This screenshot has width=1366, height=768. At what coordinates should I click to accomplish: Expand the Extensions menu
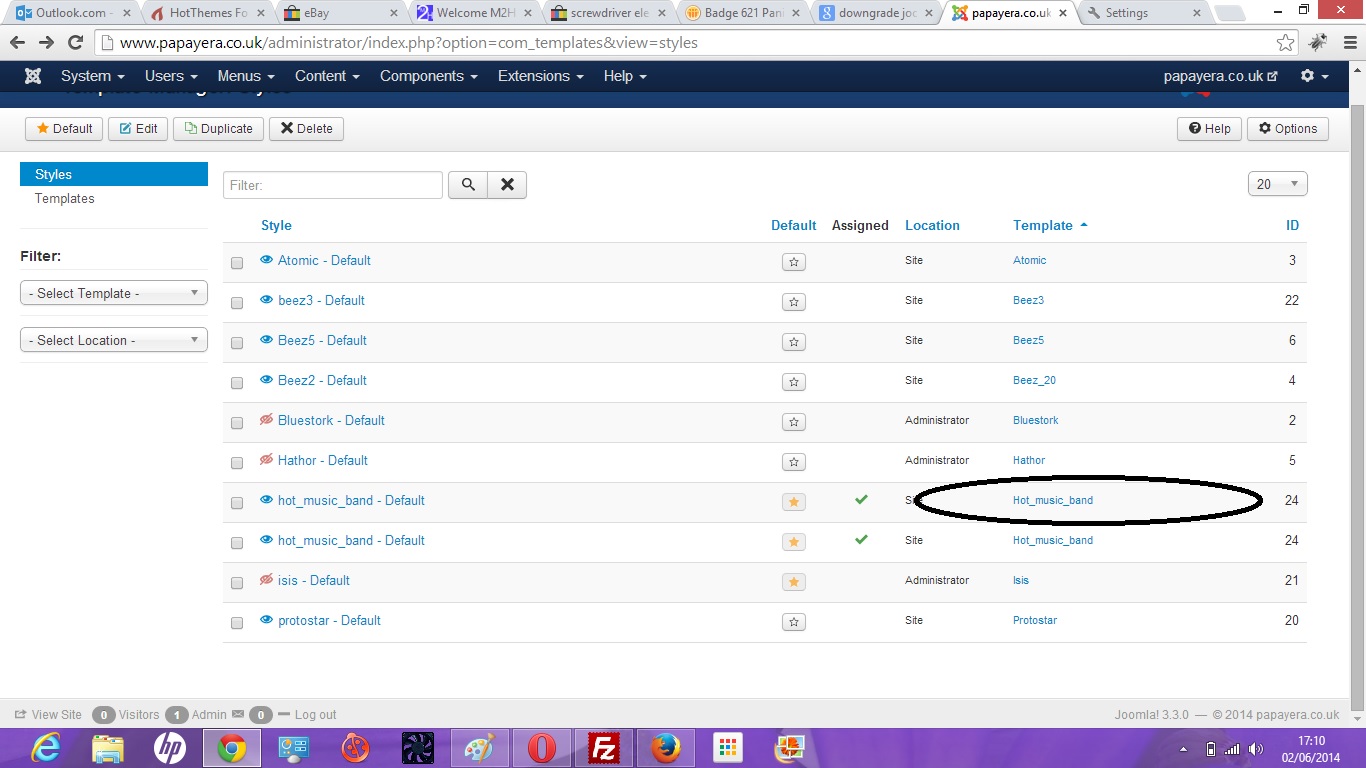click(541, 76)
